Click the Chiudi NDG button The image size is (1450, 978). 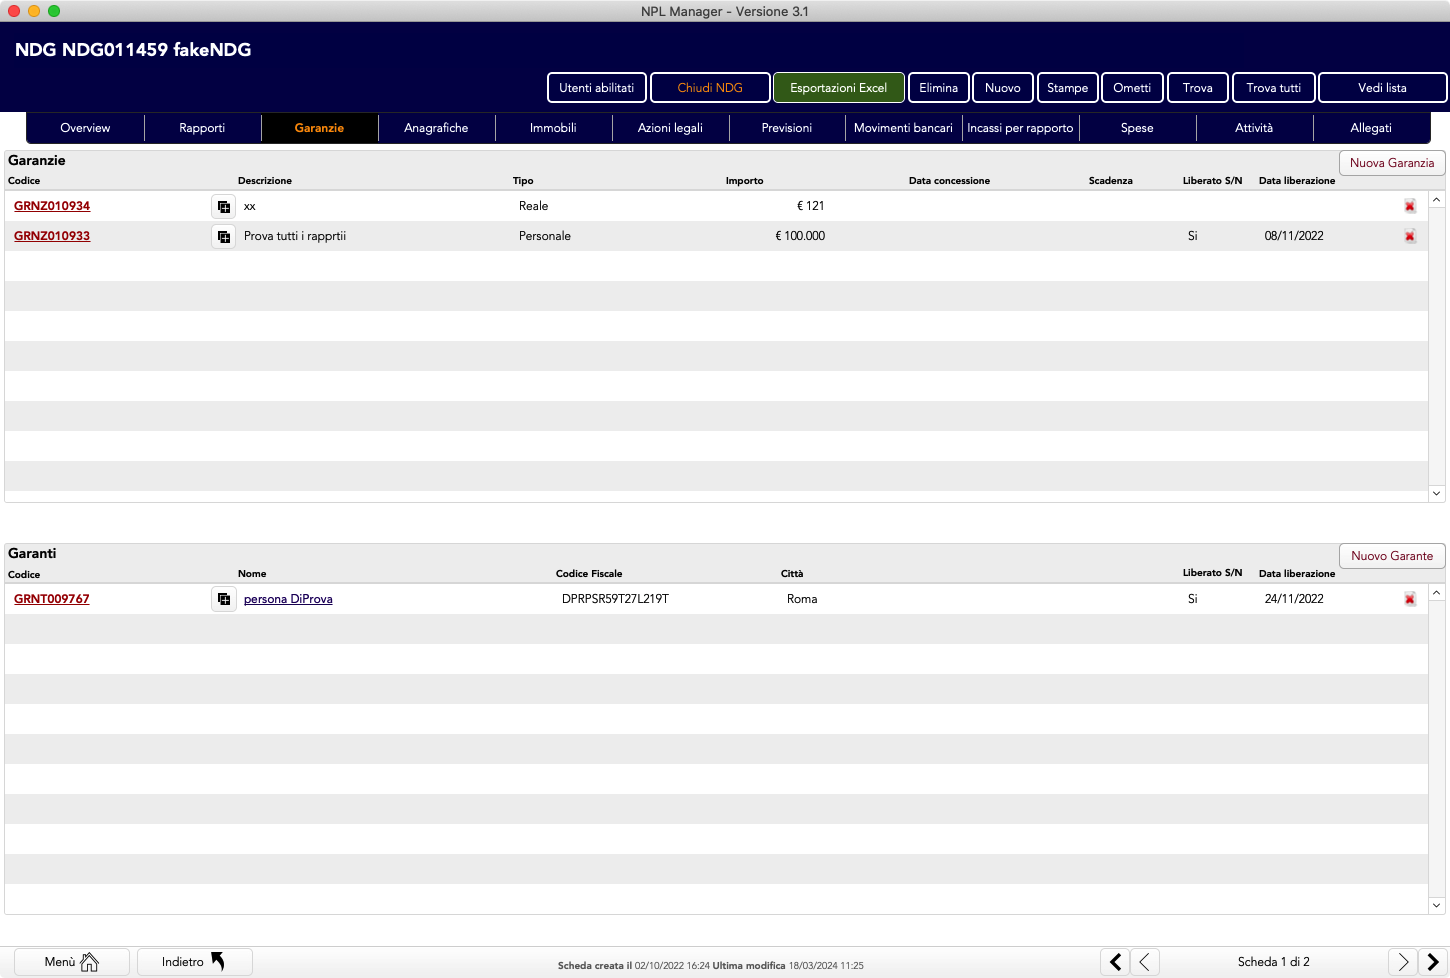(710, 88)
